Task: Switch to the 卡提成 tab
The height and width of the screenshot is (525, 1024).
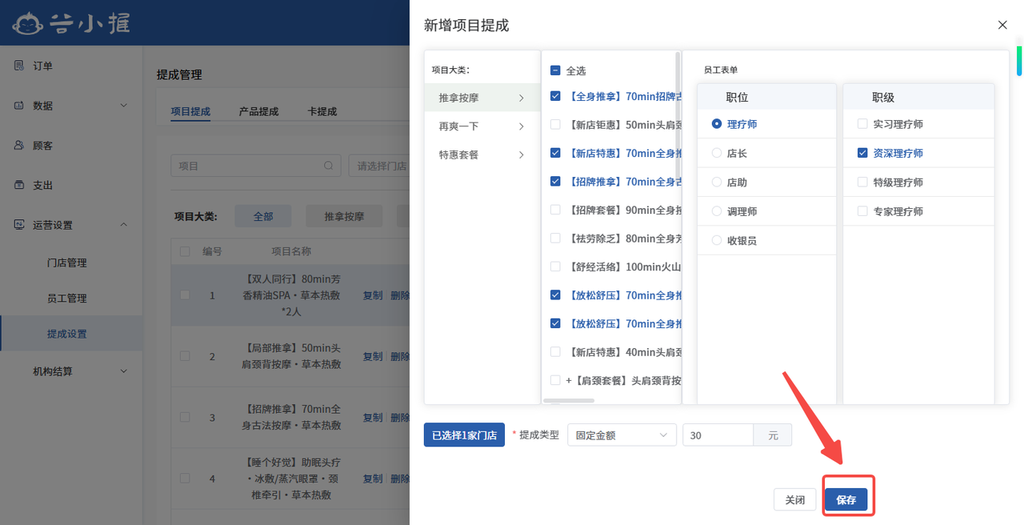Action: [x=322, y=111]
